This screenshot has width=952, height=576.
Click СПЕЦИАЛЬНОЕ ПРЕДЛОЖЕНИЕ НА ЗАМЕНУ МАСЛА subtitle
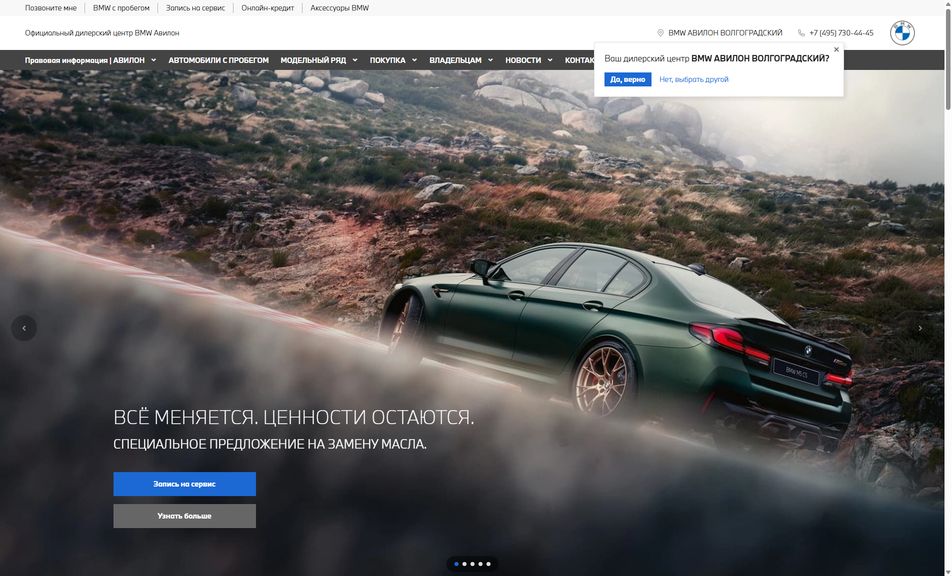click(x=270, y=444)
